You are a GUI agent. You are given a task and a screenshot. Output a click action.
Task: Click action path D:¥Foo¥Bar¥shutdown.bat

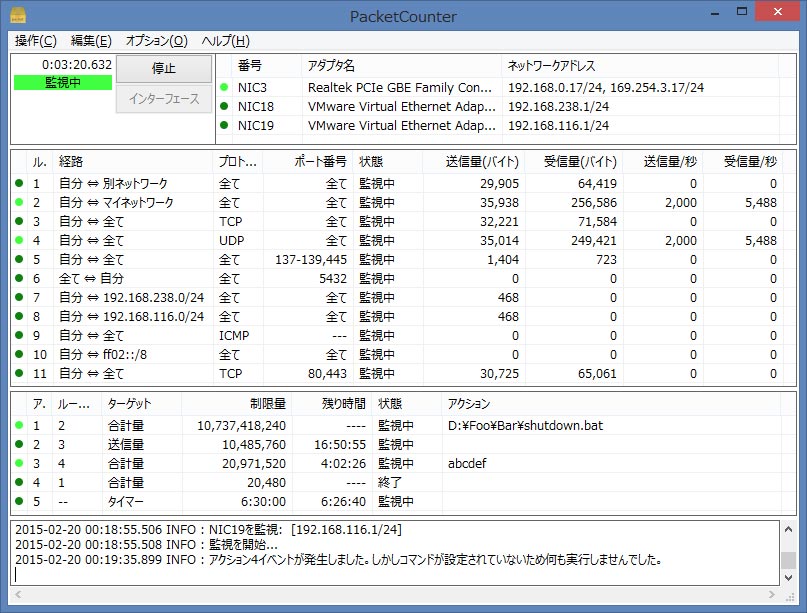525,426
